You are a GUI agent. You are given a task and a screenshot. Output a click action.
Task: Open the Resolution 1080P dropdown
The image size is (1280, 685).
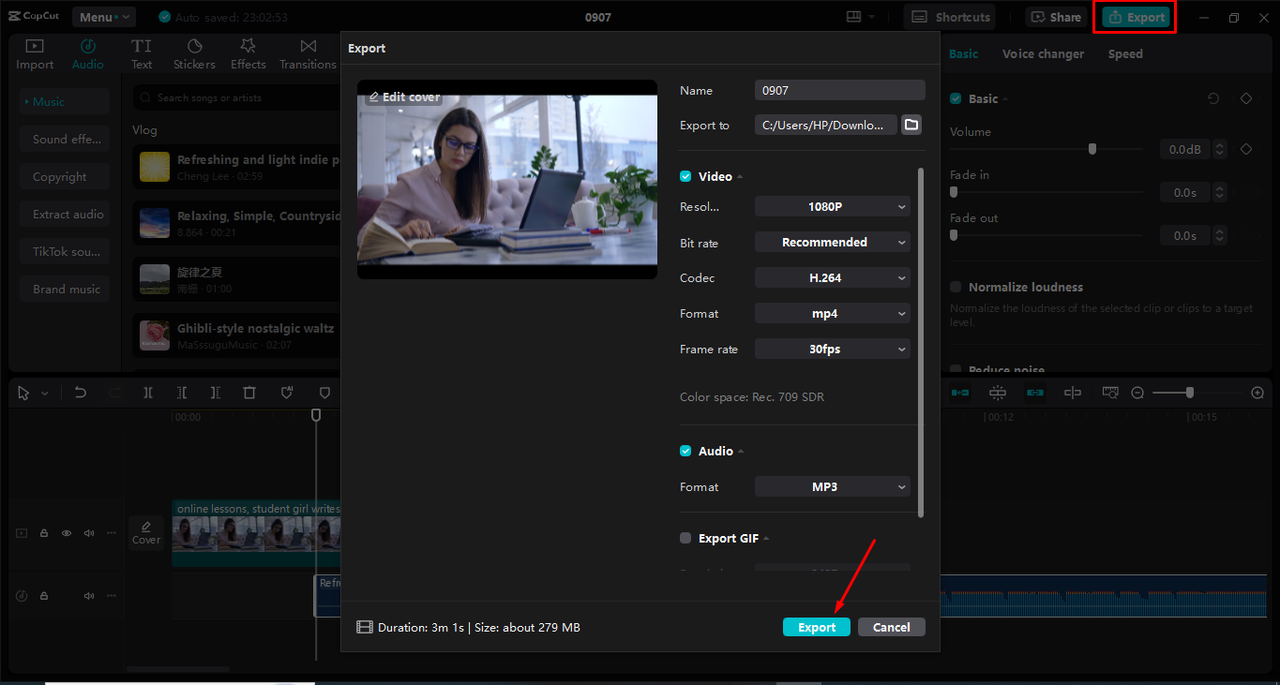(833, 207)
